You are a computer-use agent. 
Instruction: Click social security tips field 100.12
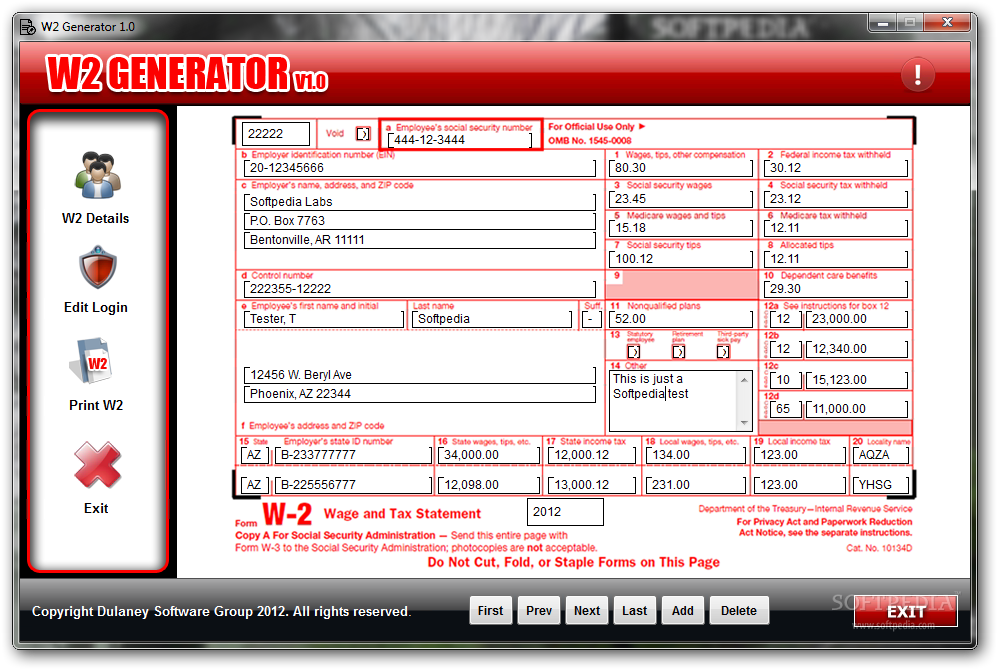pos(680,259)
